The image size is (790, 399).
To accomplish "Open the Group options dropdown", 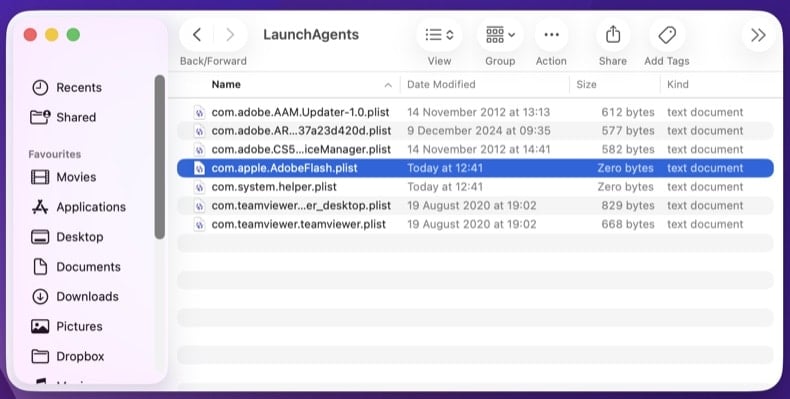I will (x=500, y=35).
